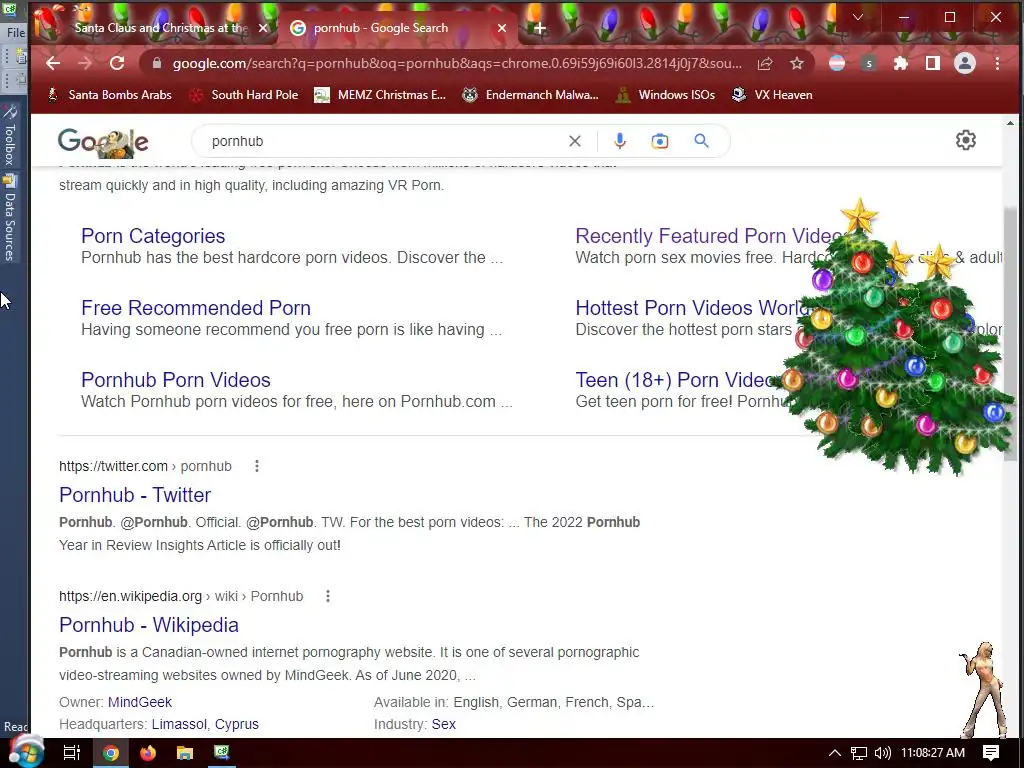Open the Chrome three-dot menu
Image resolution: width=1024 pixels, height=768 pixels.
(997, 63)
